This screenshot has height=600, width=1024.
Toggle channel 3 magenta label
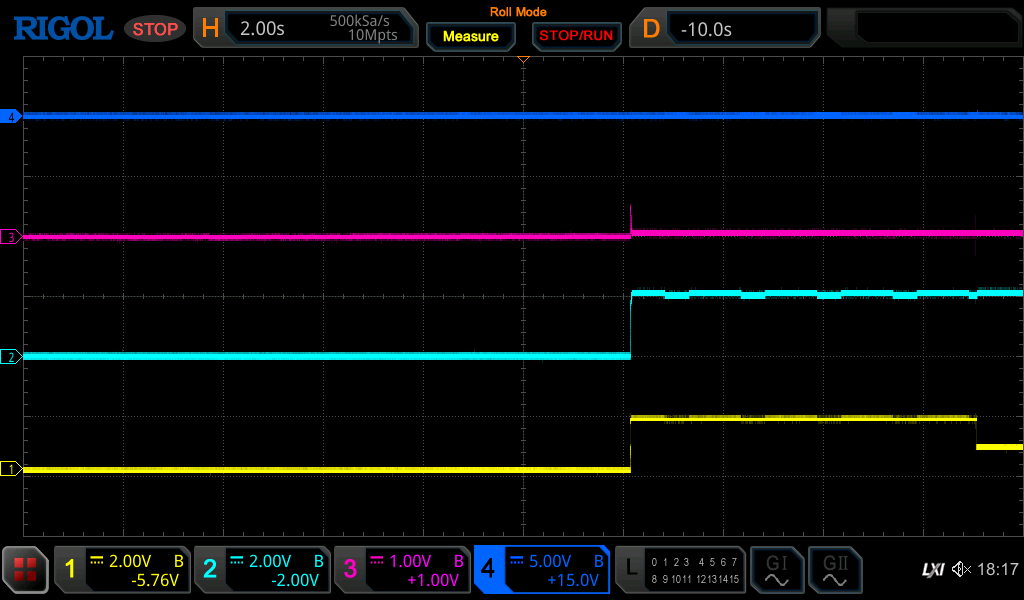pyautogui.click(x=350, y=569)
